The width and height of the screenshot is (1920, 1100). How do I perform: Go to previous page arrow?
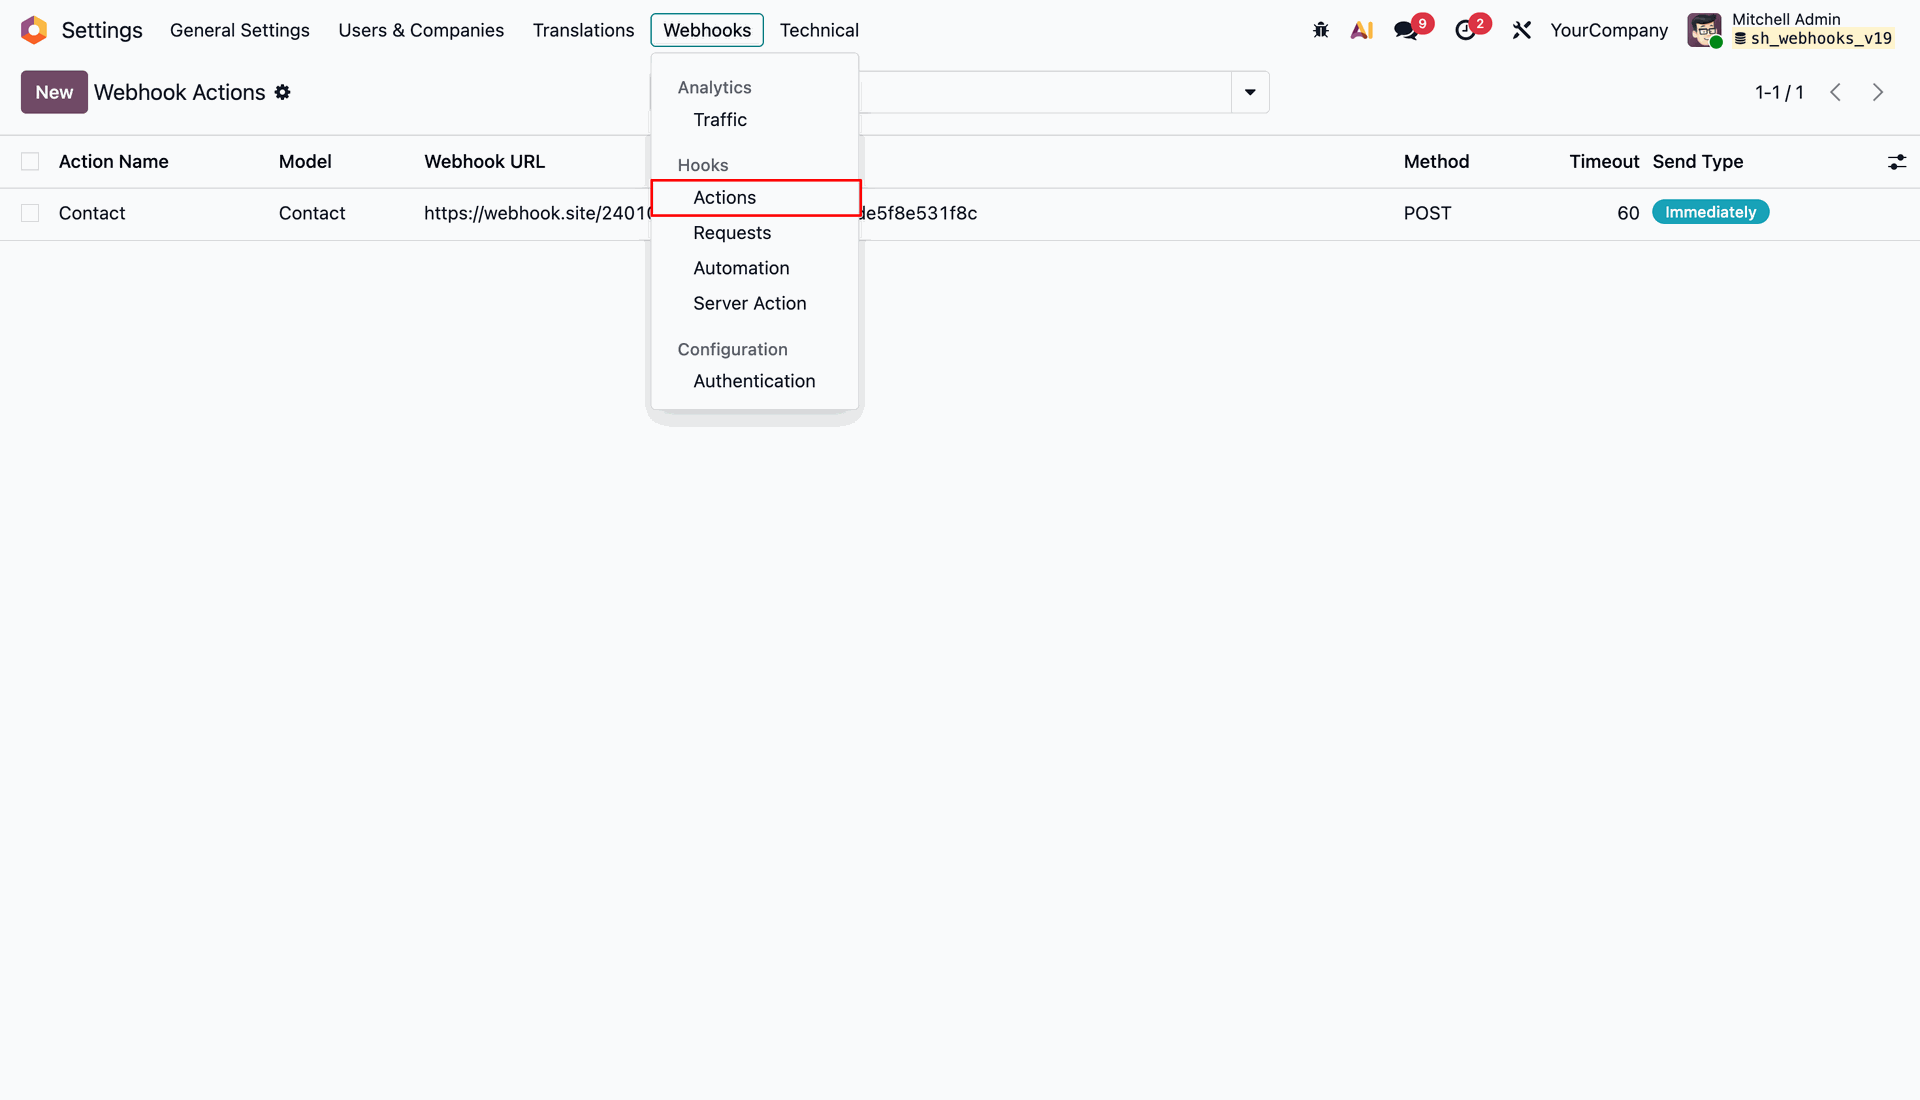coord(1836,92)
